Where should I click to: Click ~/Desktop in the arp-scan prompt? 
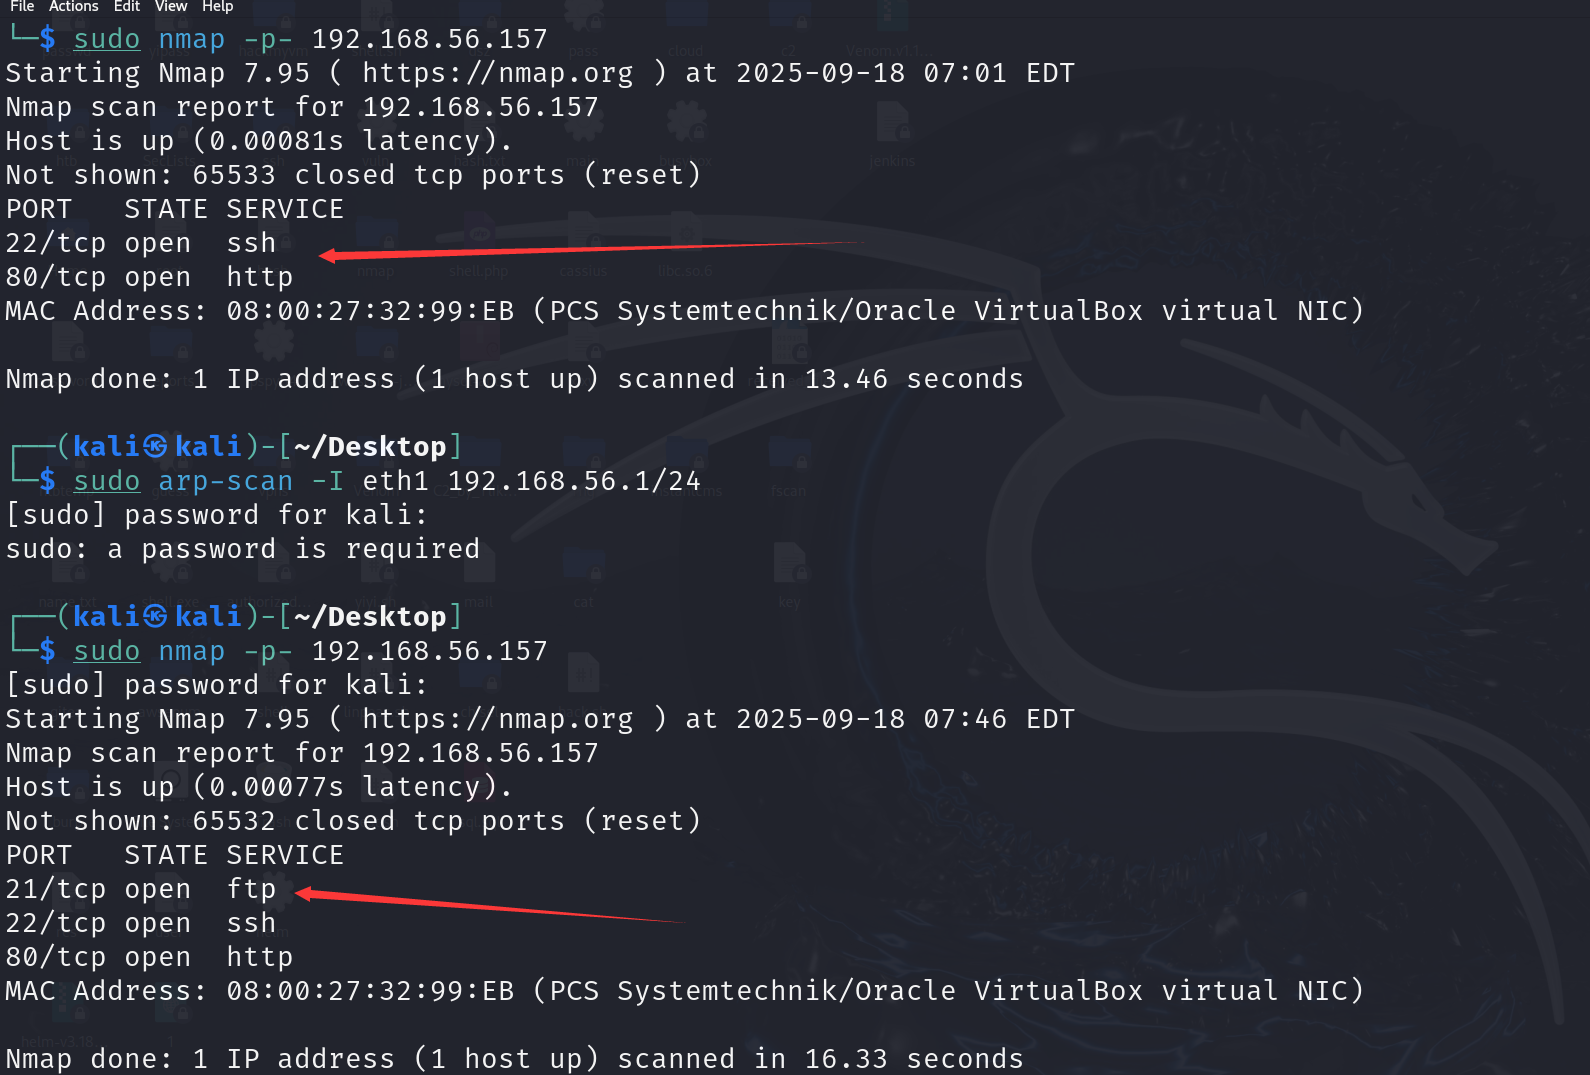pyautogui.click(x=370, y=447)
